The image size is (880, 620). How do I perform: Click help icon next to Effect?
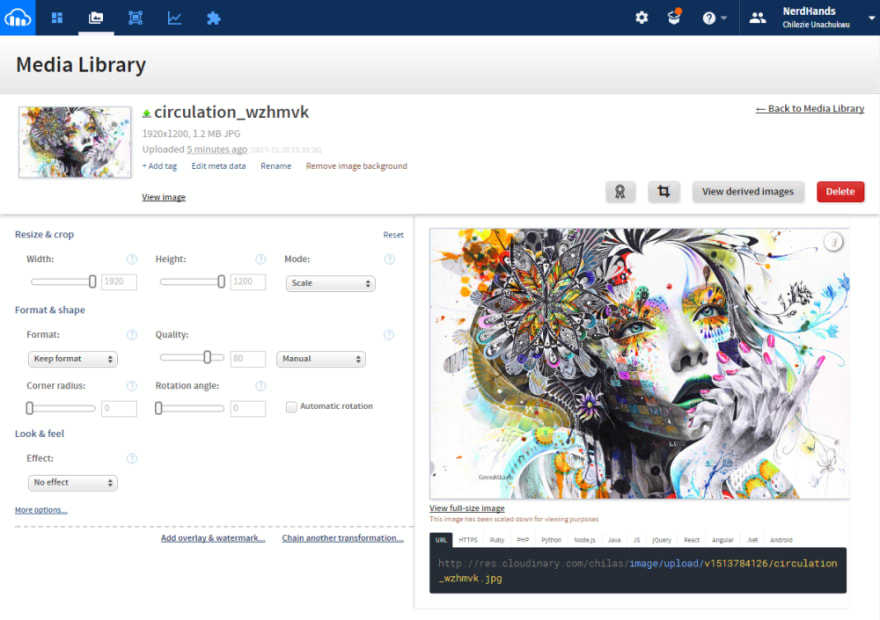coord(132,459)
